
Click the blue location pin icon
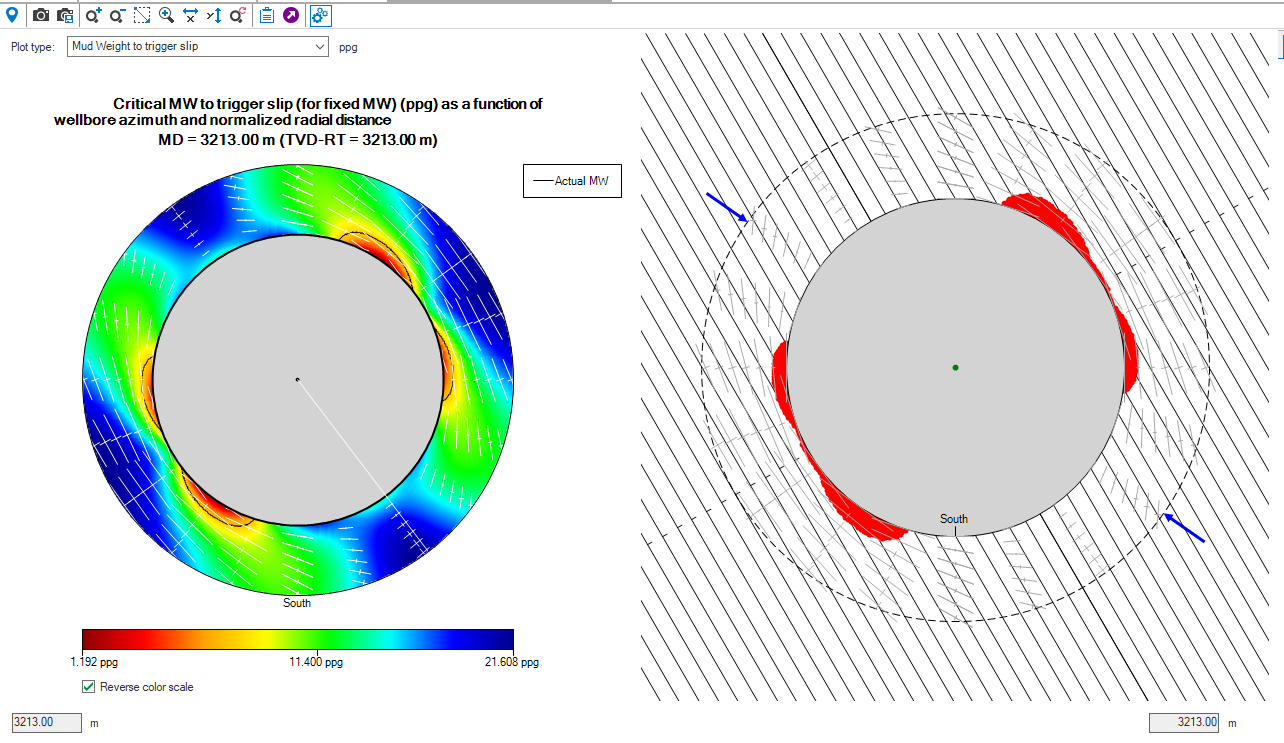[12, 15]
